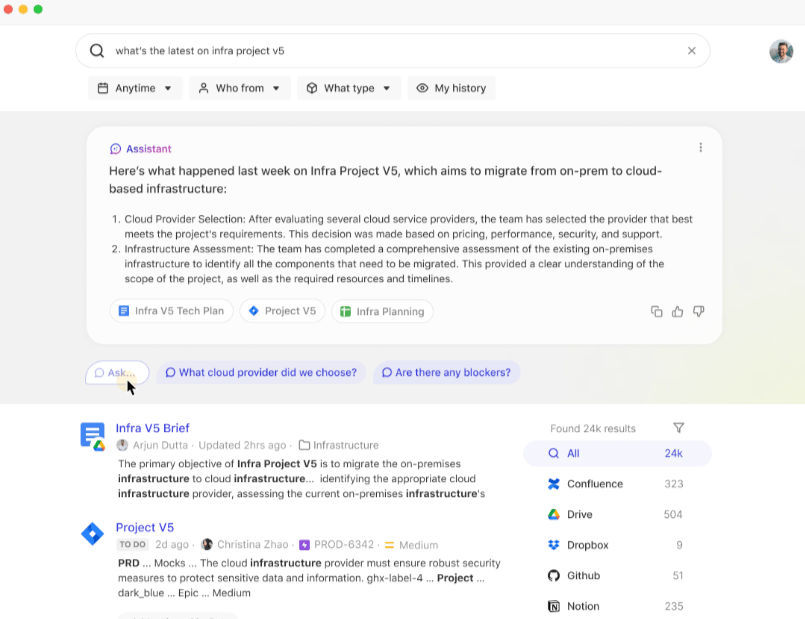805x619 pixels.
Task: Open the Who from filter dropdown
Action: [x=240, y=88]
